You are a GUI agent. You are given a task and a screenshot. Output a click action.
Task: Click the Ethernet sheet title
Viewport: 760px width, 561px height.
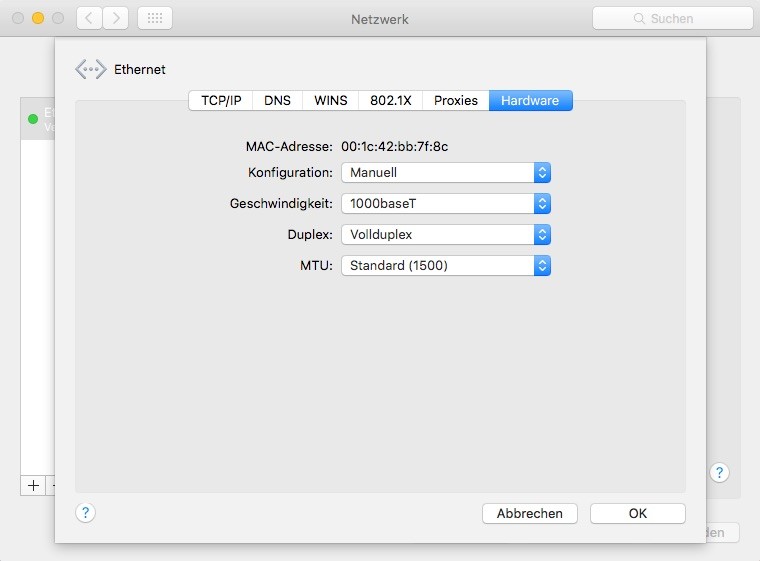point(140,69)
